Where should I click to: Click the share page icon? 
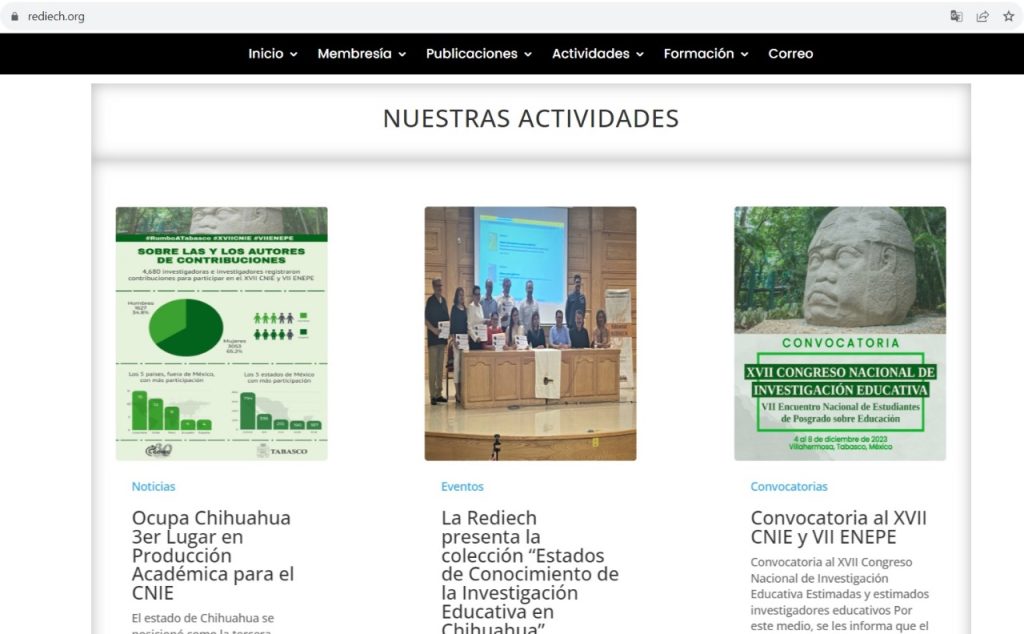[983, 16]
